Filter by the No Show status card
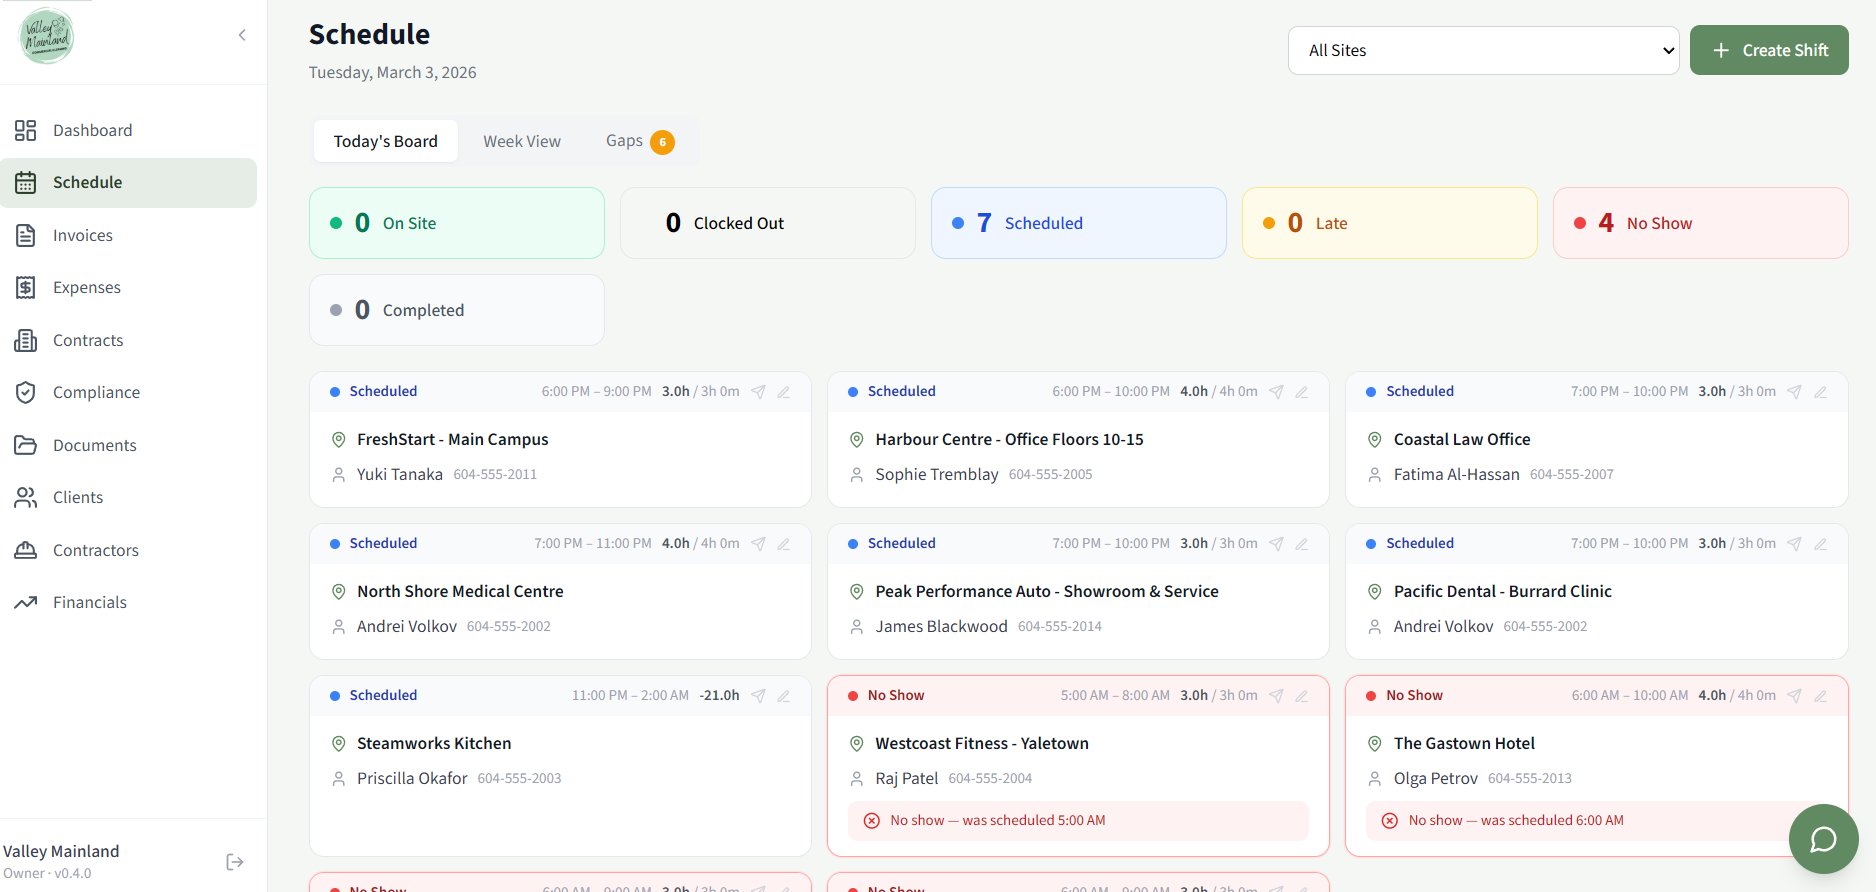The height and width of the screenshot is (892, 1876). (x=1699, y=223)
